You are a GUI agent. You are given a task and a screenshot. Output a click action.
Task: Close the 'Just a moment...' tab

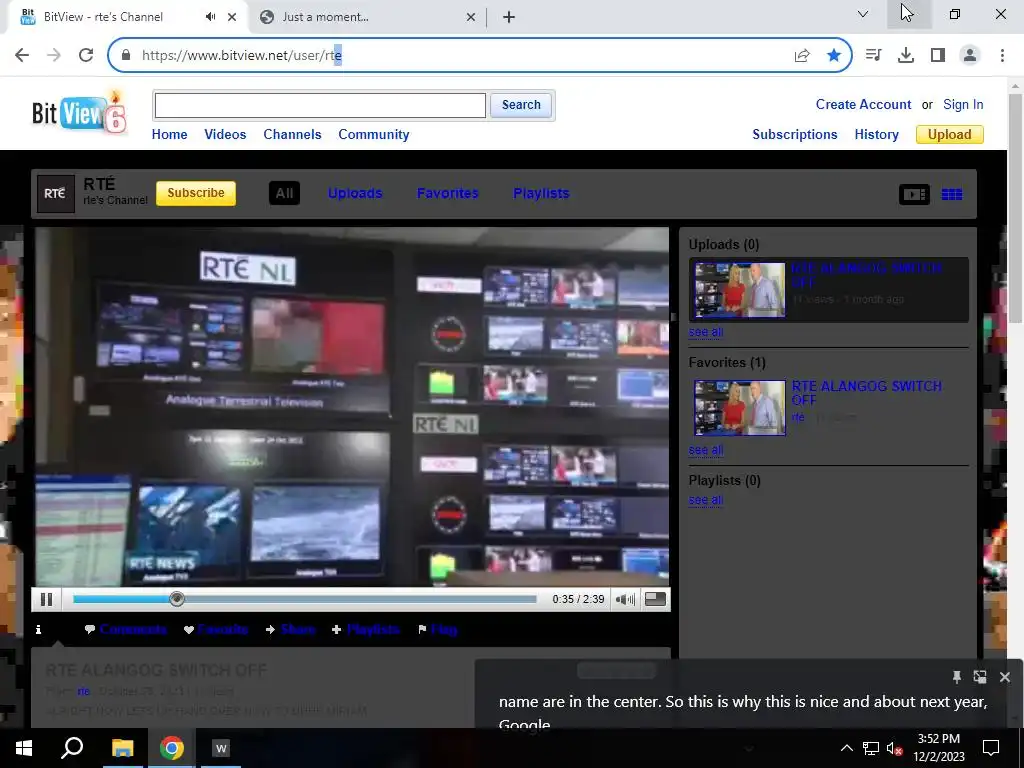471,17
